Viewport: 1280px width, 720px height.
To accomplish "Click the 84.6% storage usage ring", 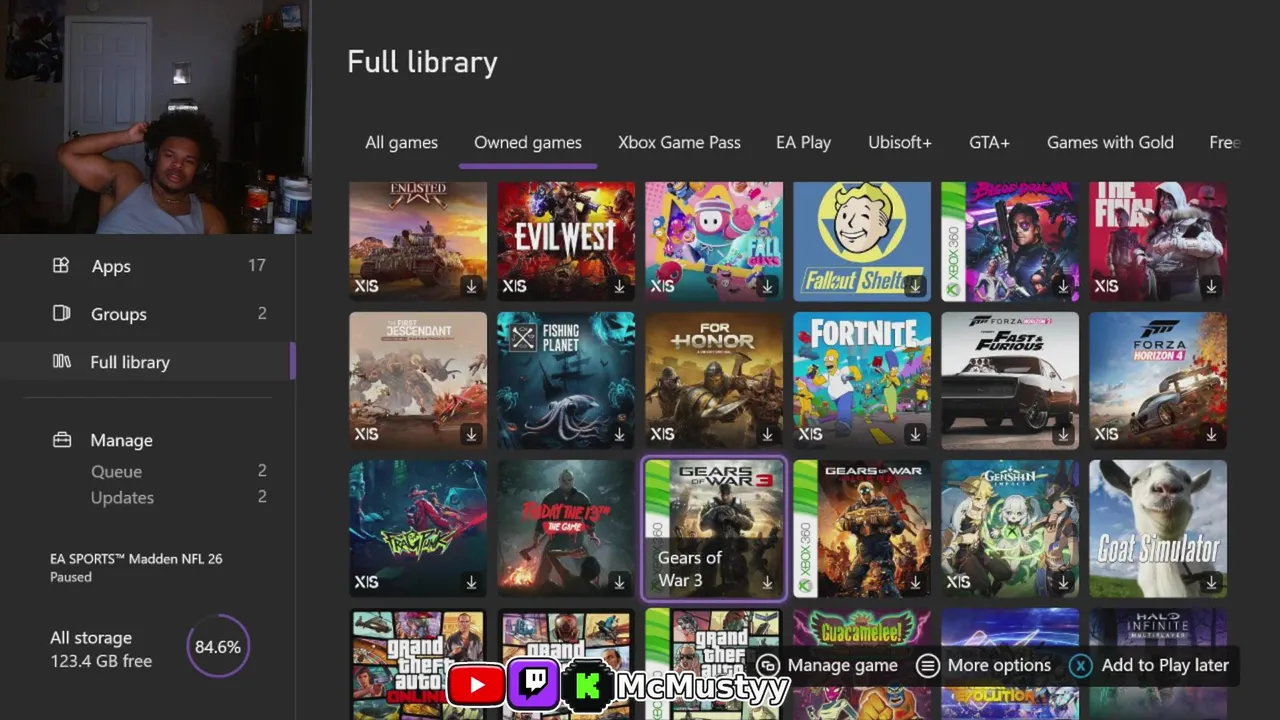I will coord(218,647).
